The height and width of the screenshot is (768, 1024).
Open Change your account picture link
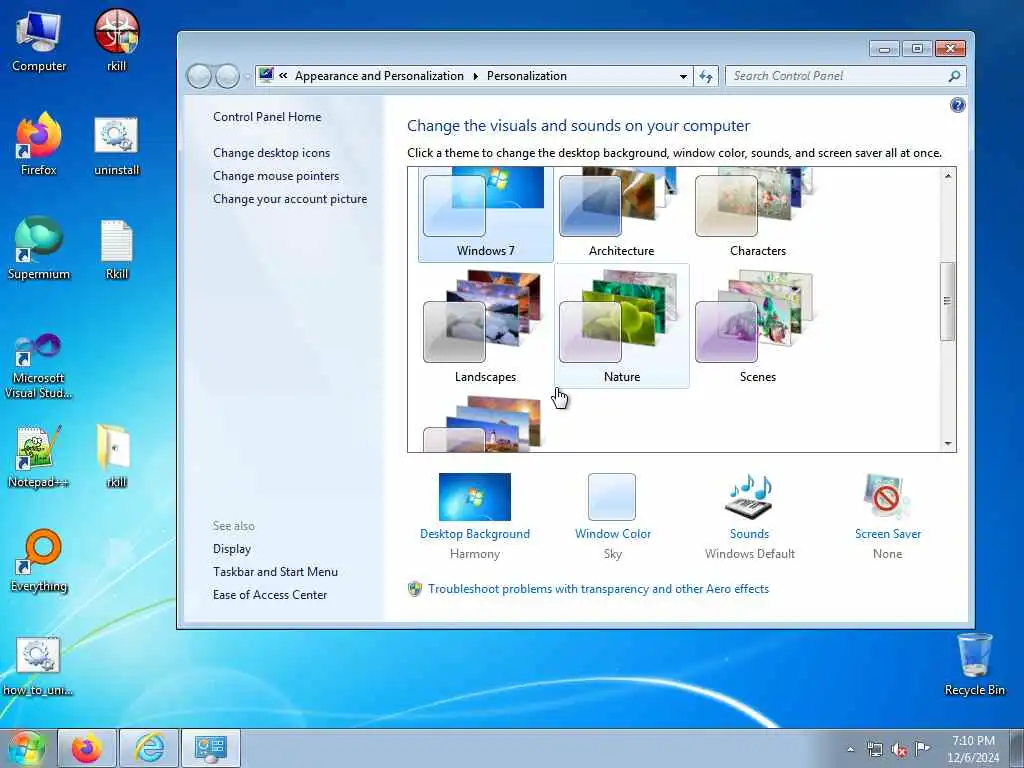(290, 199)
